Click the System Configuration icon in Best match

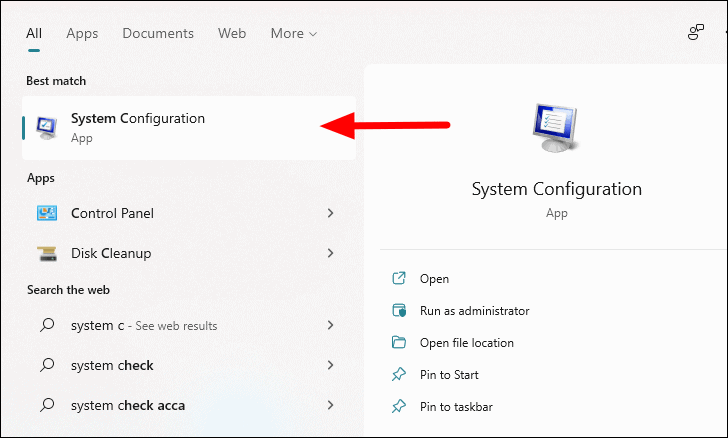46,128
